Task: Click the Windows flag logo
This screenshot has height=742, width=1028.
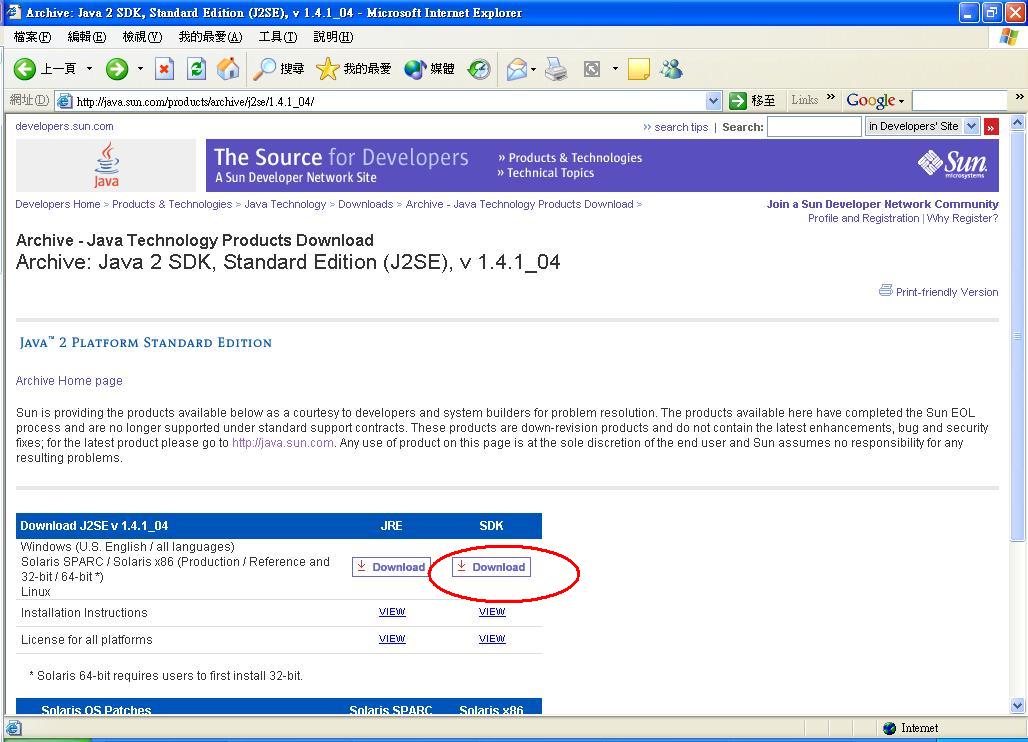Action: [1008, 37]
